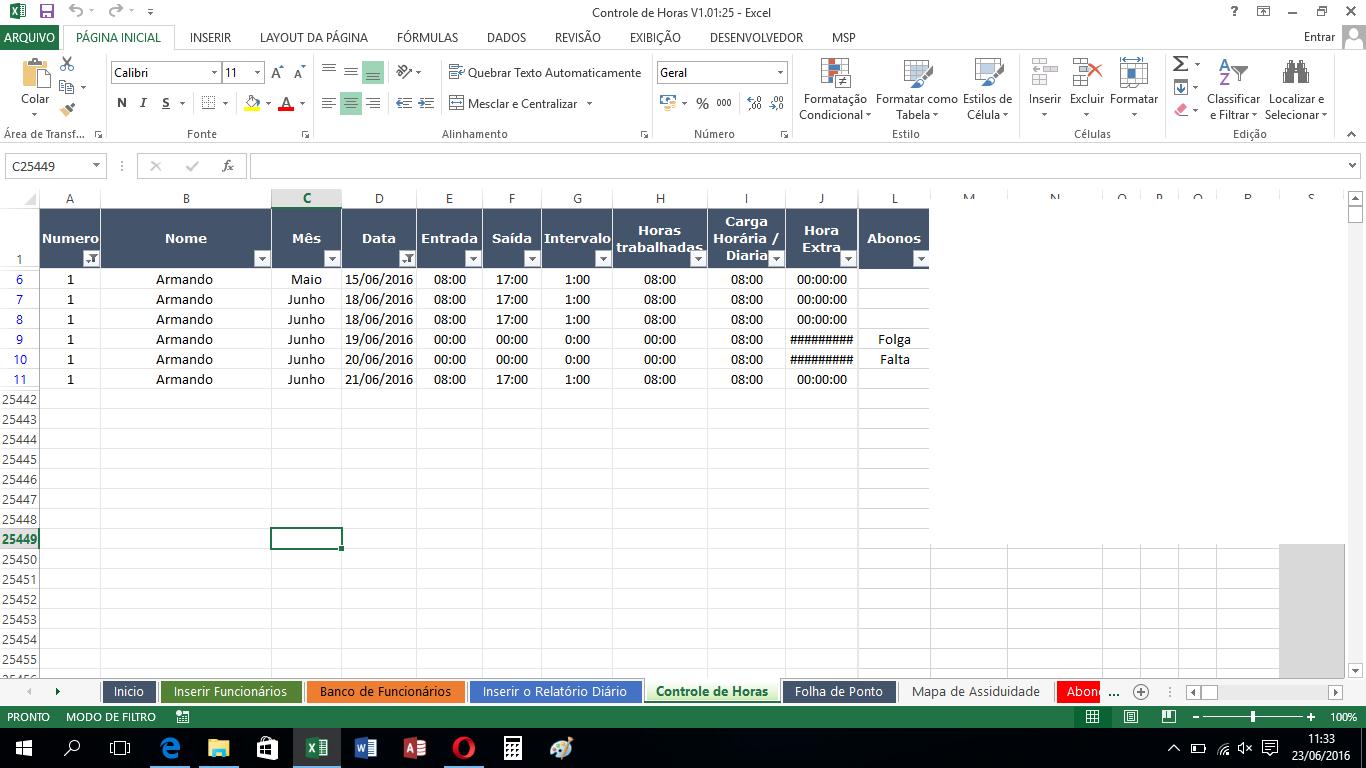Viewport: 1366px width, 768px height.
Task: Open the Banco de Funcionários sheet tab
Action: pyautogui.click(x=385, y=691)
